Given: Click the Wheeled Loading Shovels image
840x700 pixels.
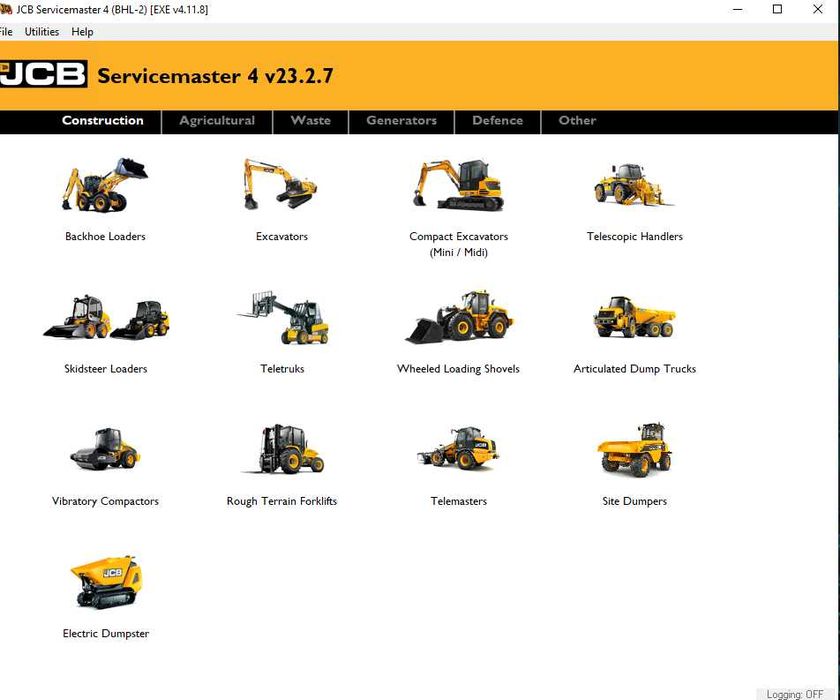Looking at the screenshot, I should 459,317.
